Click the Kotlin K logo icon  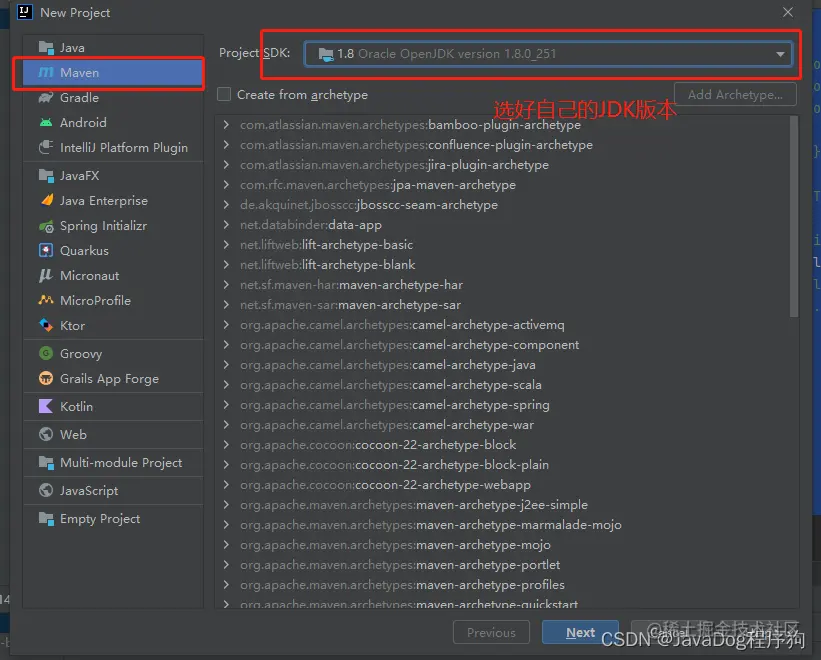pos(46,406)
